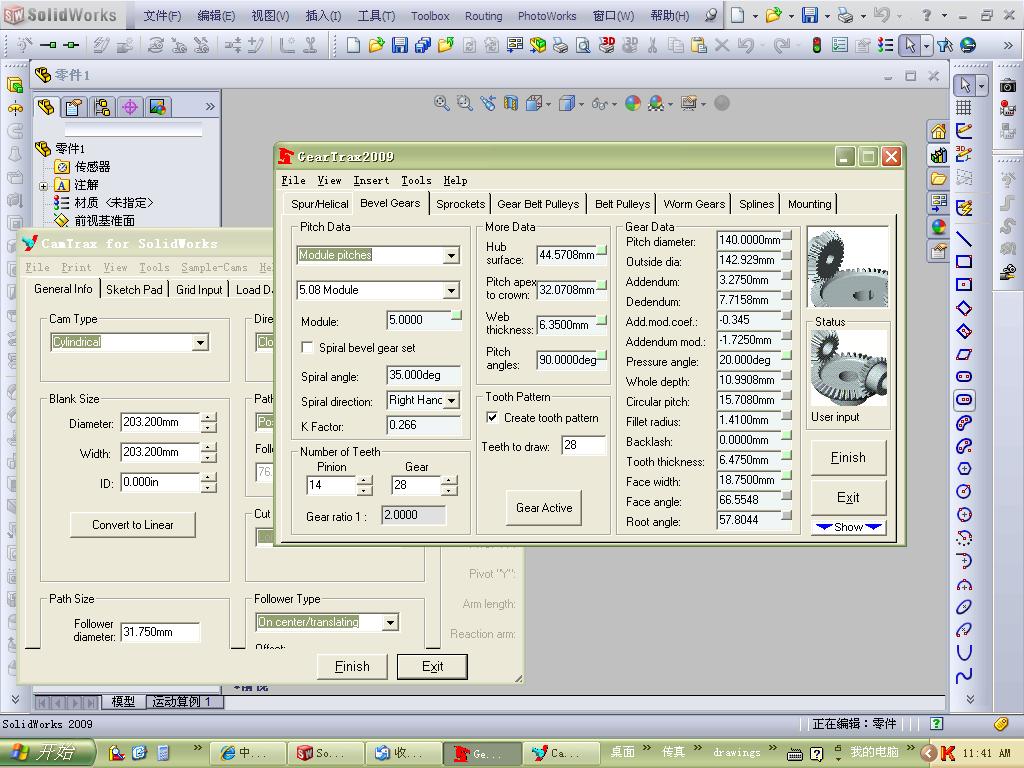1024x768 pixels.
Task: Open the DimXpertManager tab icon
Action: (x=130, y=106)
